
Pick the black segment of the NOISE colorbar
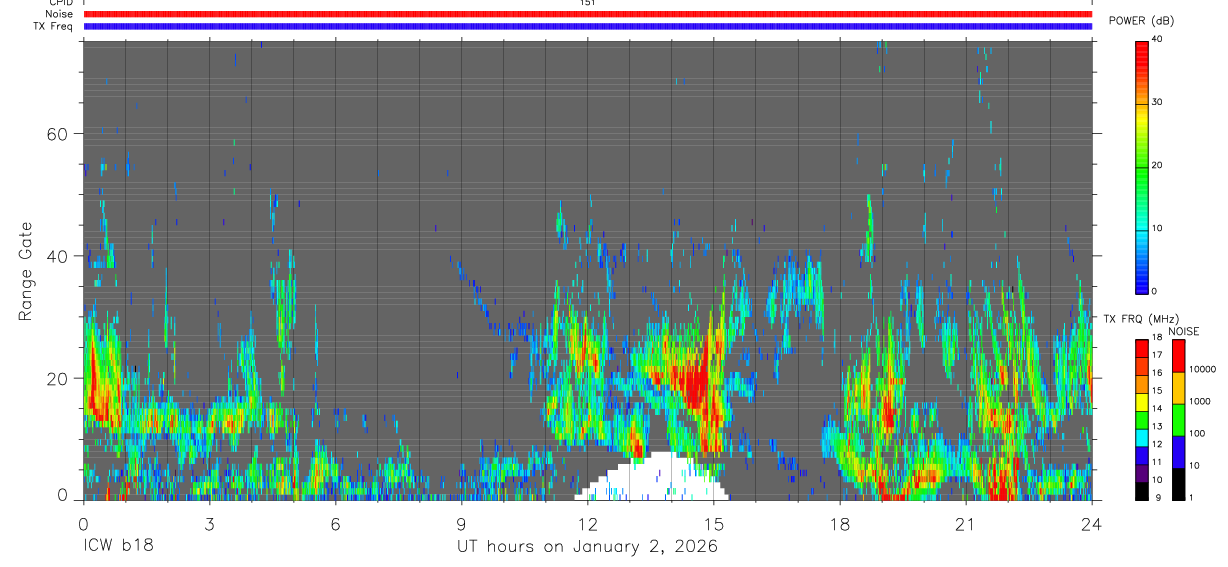click(x=1179, y=484)
